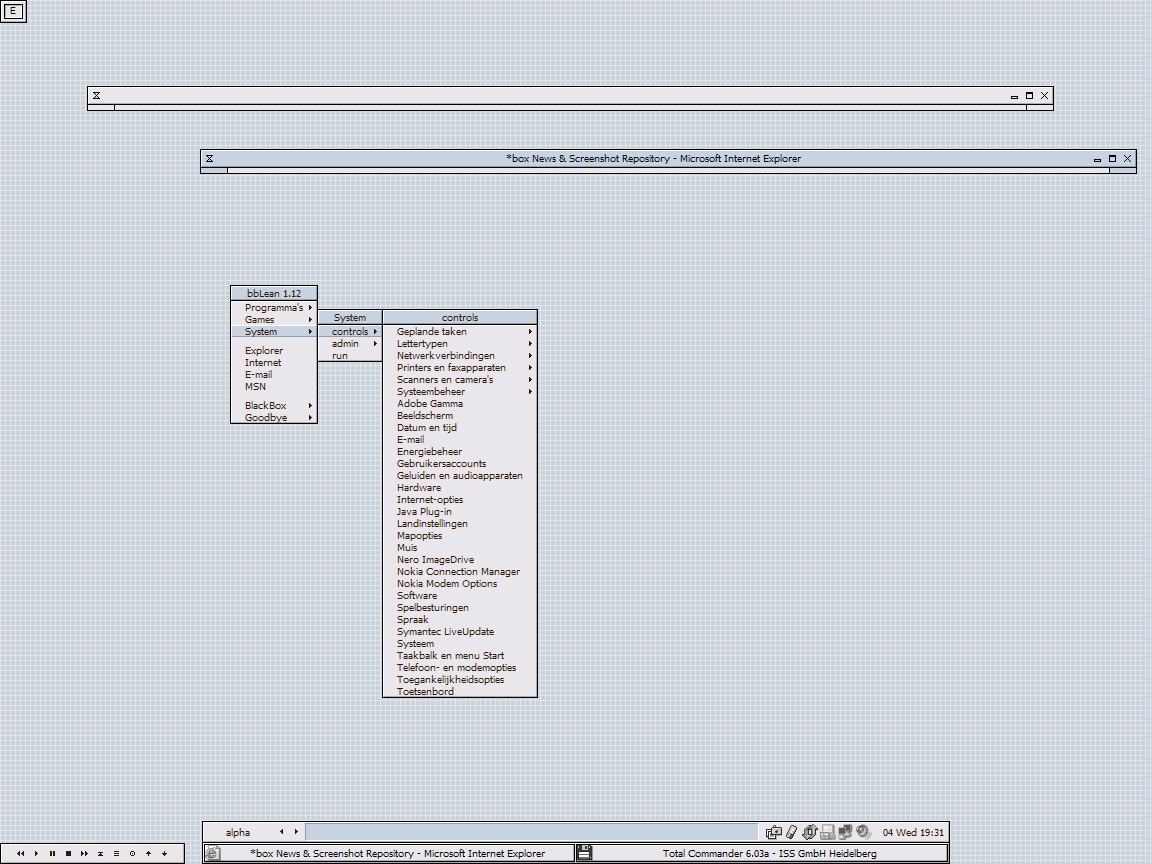Image resolution: width=1152 pixels, height=864 pixels.
Task: Open Toetsenbord settings
Action: [x=460, y=691]
